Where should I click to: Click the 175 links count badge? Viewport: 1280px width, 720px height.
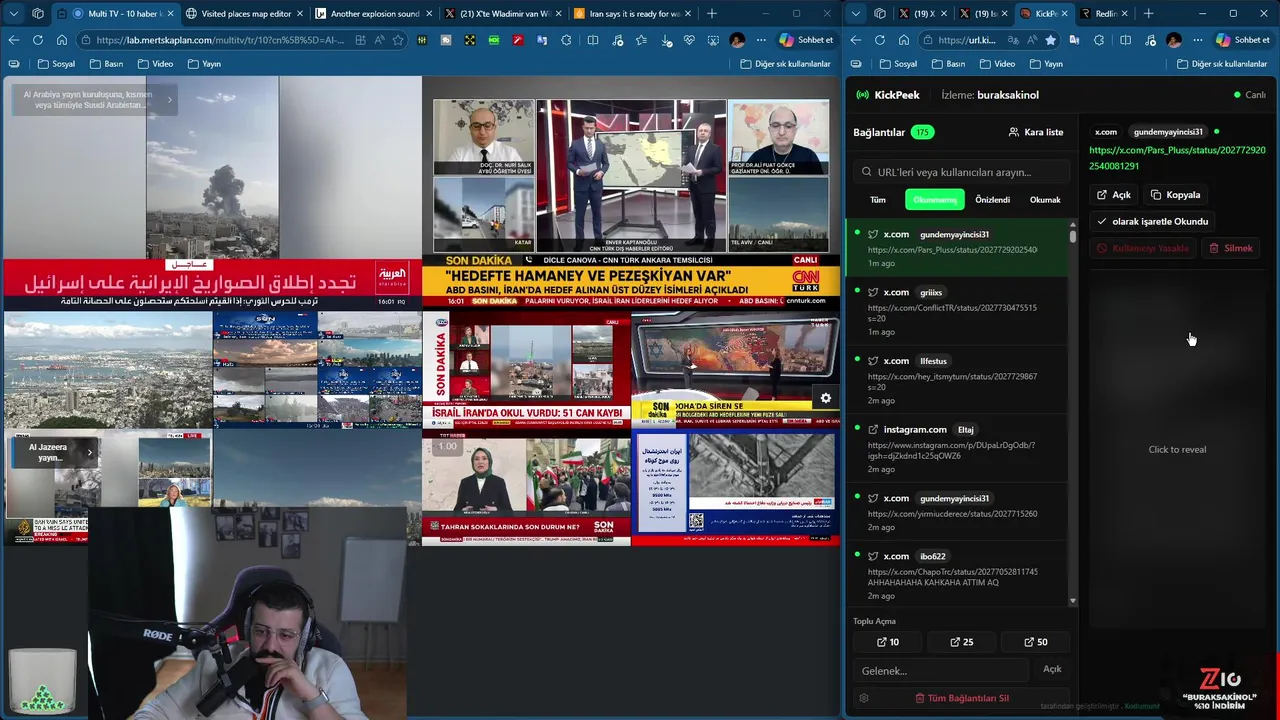coord(921,132)
